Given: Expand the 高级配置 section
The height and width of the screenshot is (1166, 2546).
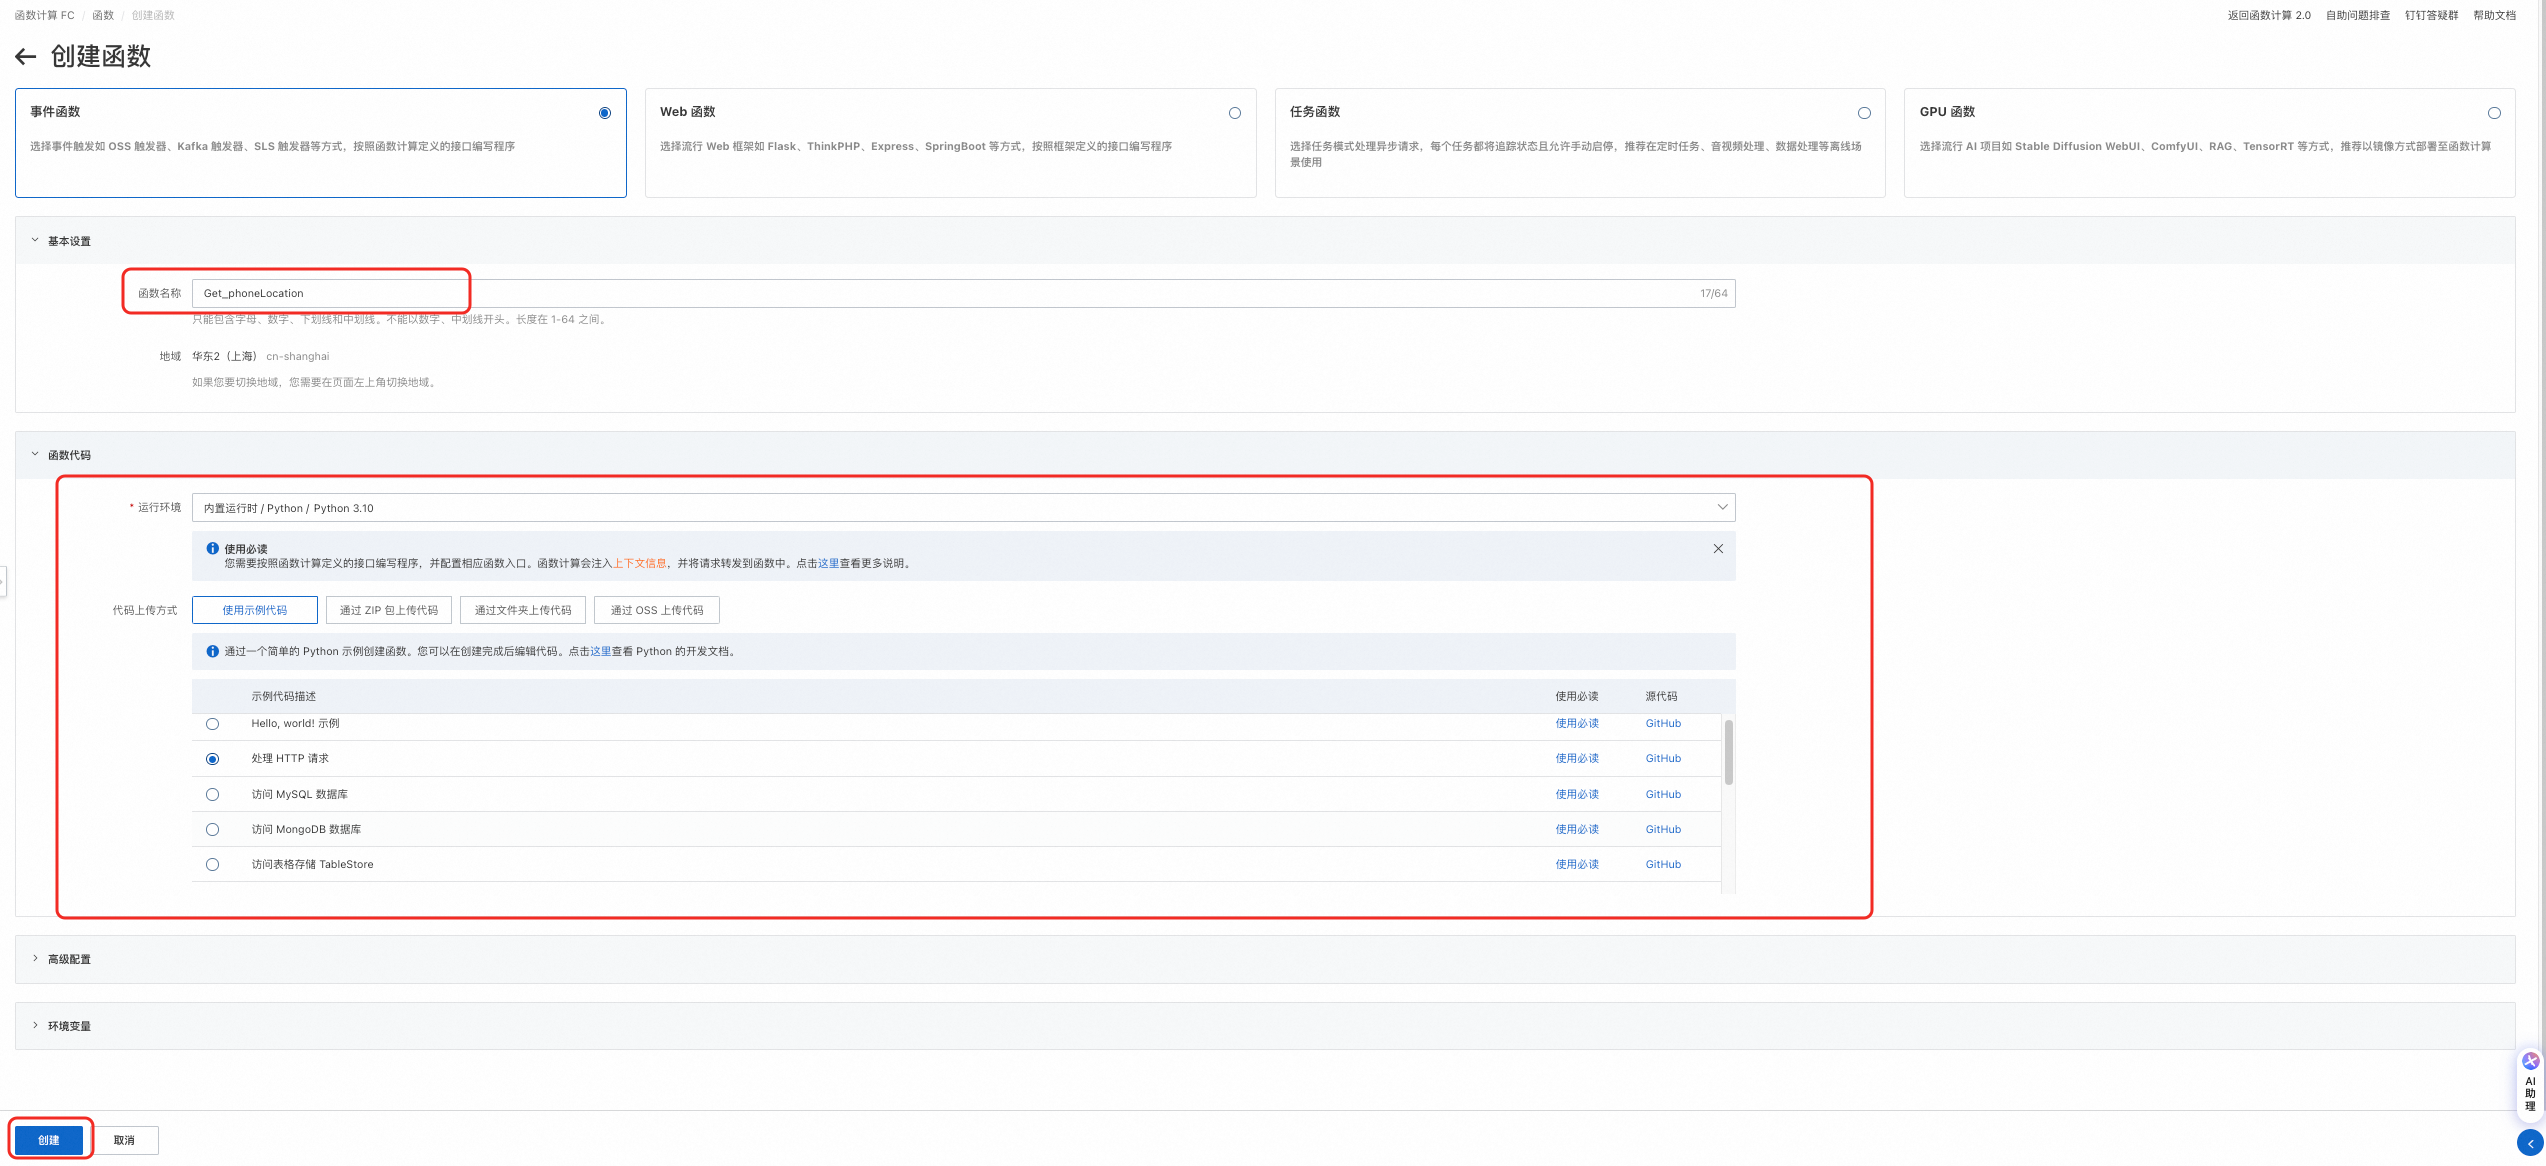Looking at the screenshot, I should pos(35,959).
